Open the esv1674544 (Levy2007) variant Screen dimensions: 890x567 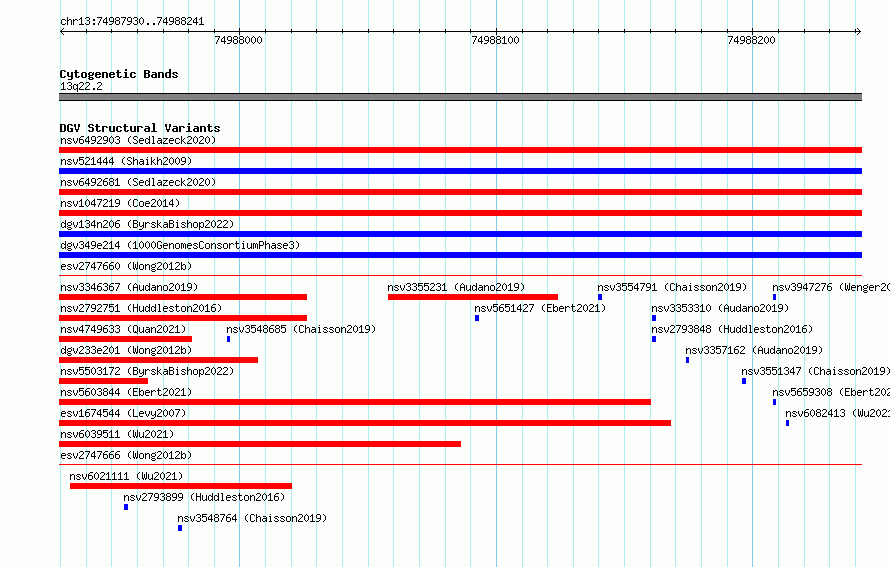pyautogui.click(x=123, y=413)
